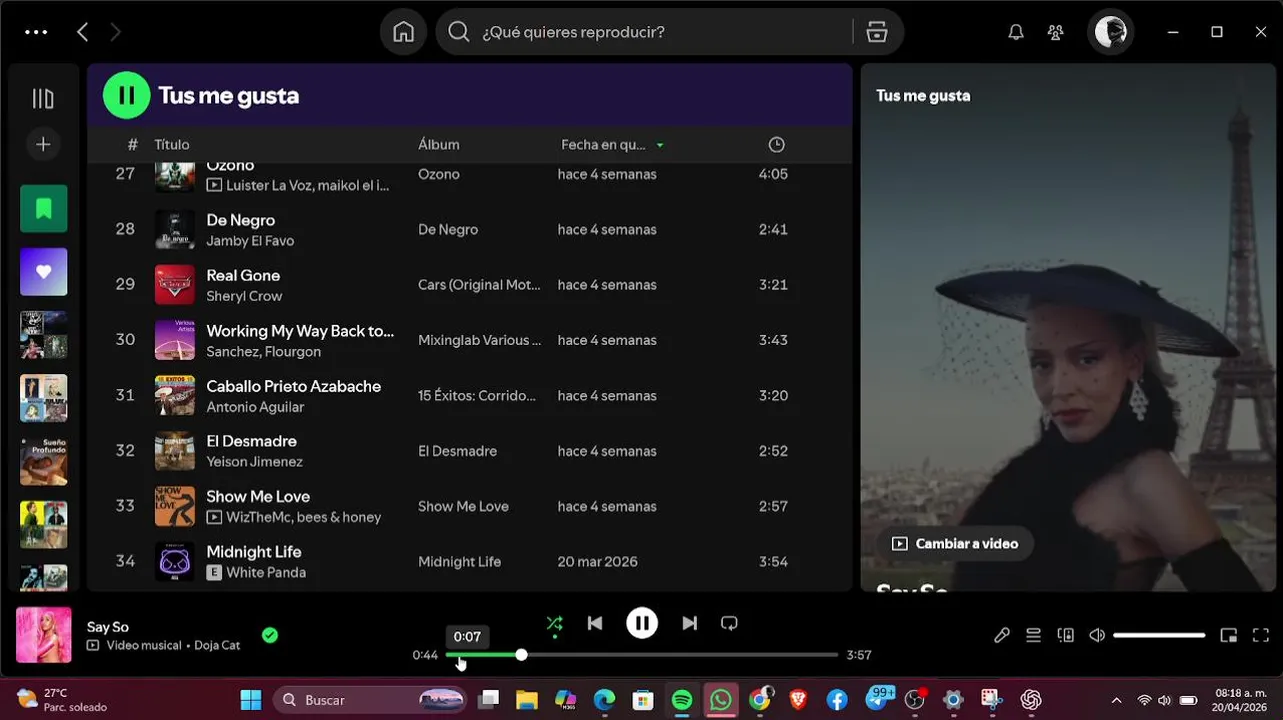This screenshot has height=720, width=1283.
Task: Open File Explorer from the taskbar
Action: coord(527,700)
